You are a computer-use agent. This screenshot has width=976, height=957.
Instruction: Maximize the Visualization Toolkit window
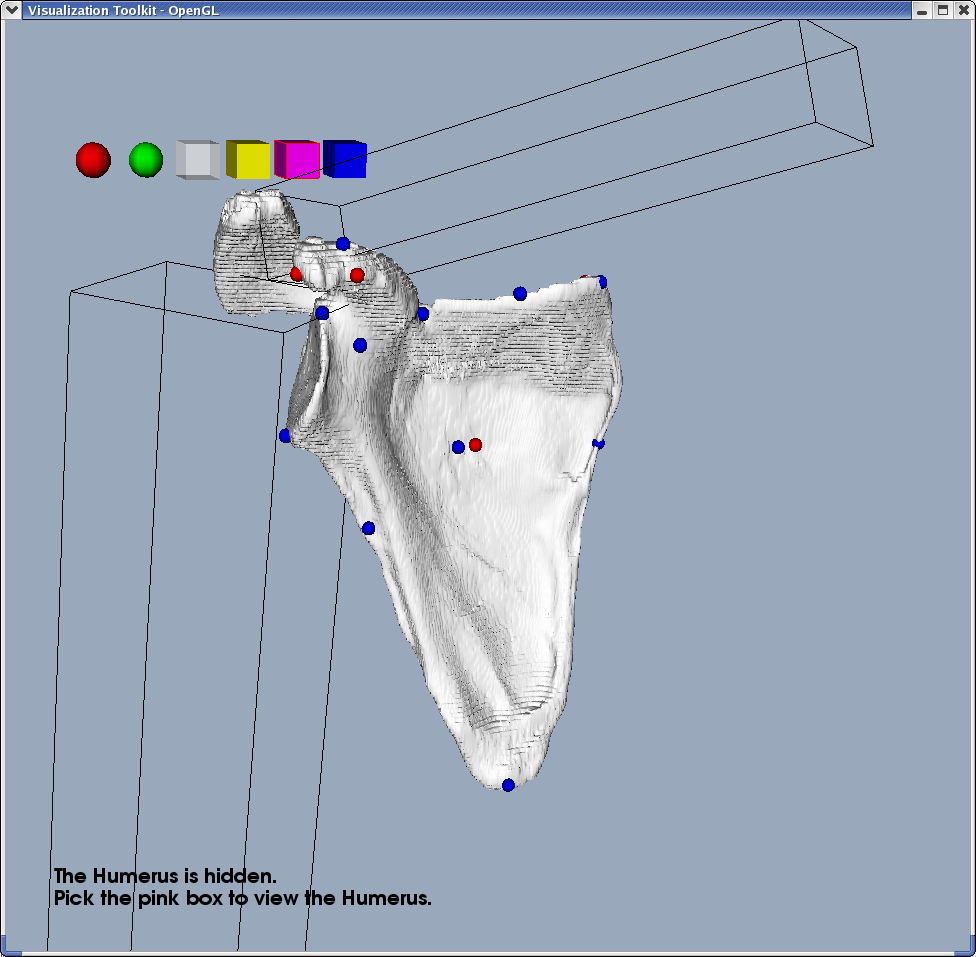click(x=942, y=10)
